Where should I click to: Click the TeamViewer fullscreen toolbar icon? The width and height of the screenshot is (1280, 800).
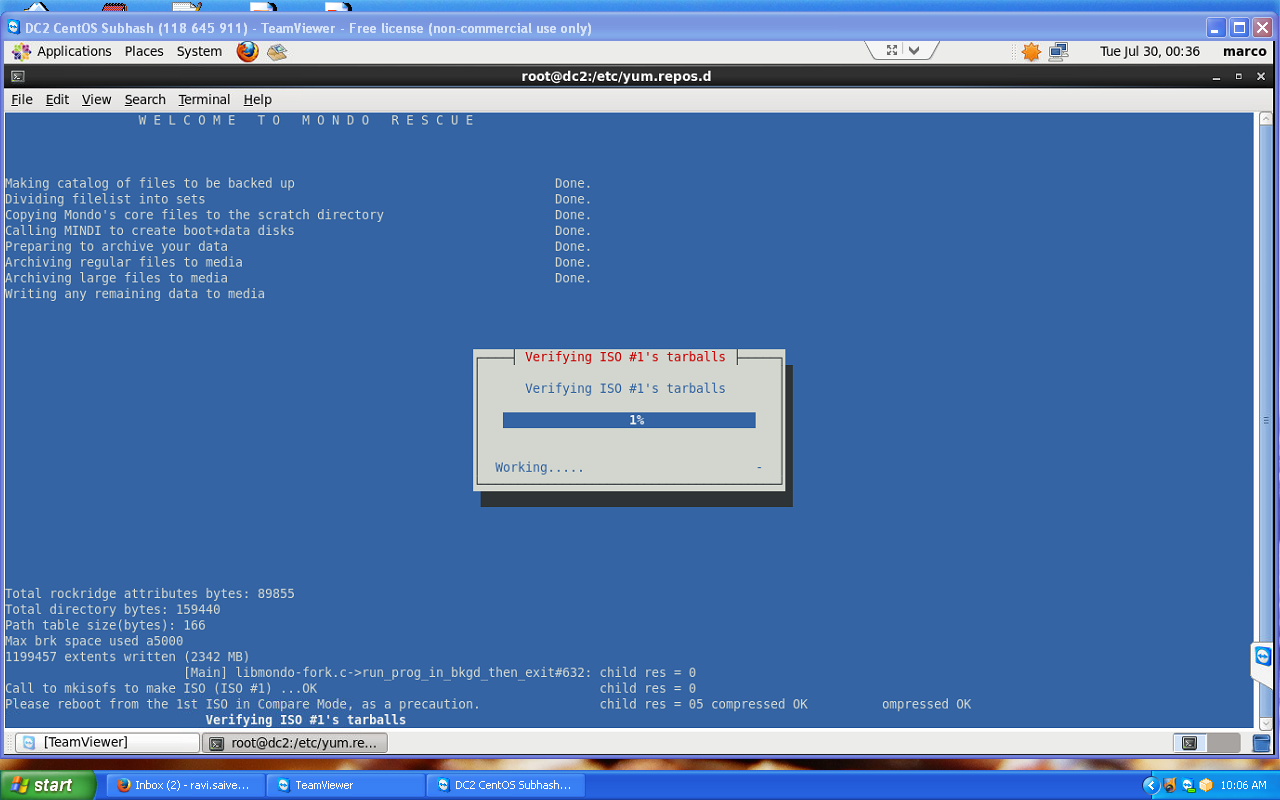click(x=892, y=50)
